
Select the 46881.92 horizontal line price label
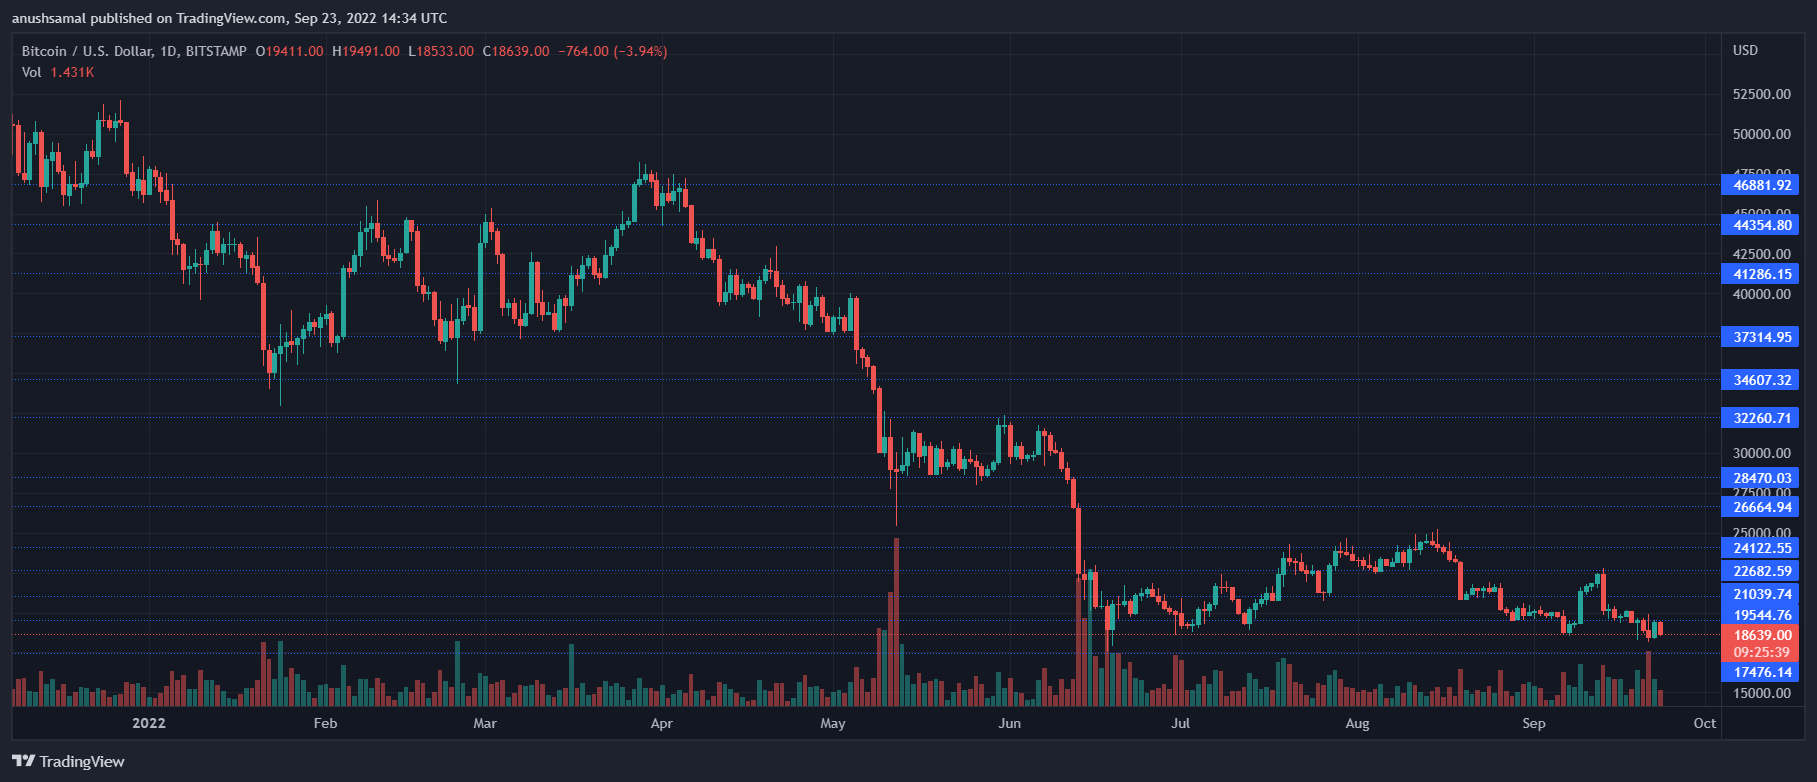click(1762, 185)
